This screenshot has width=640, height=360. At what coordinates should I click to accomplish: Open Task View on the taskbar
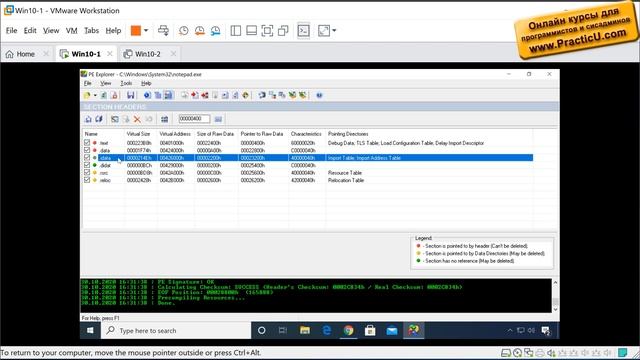(x=283, y=331)
